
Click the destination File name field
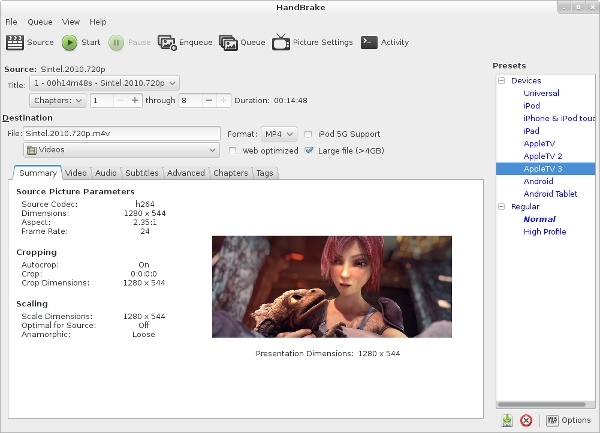click(x=120, y=134)
